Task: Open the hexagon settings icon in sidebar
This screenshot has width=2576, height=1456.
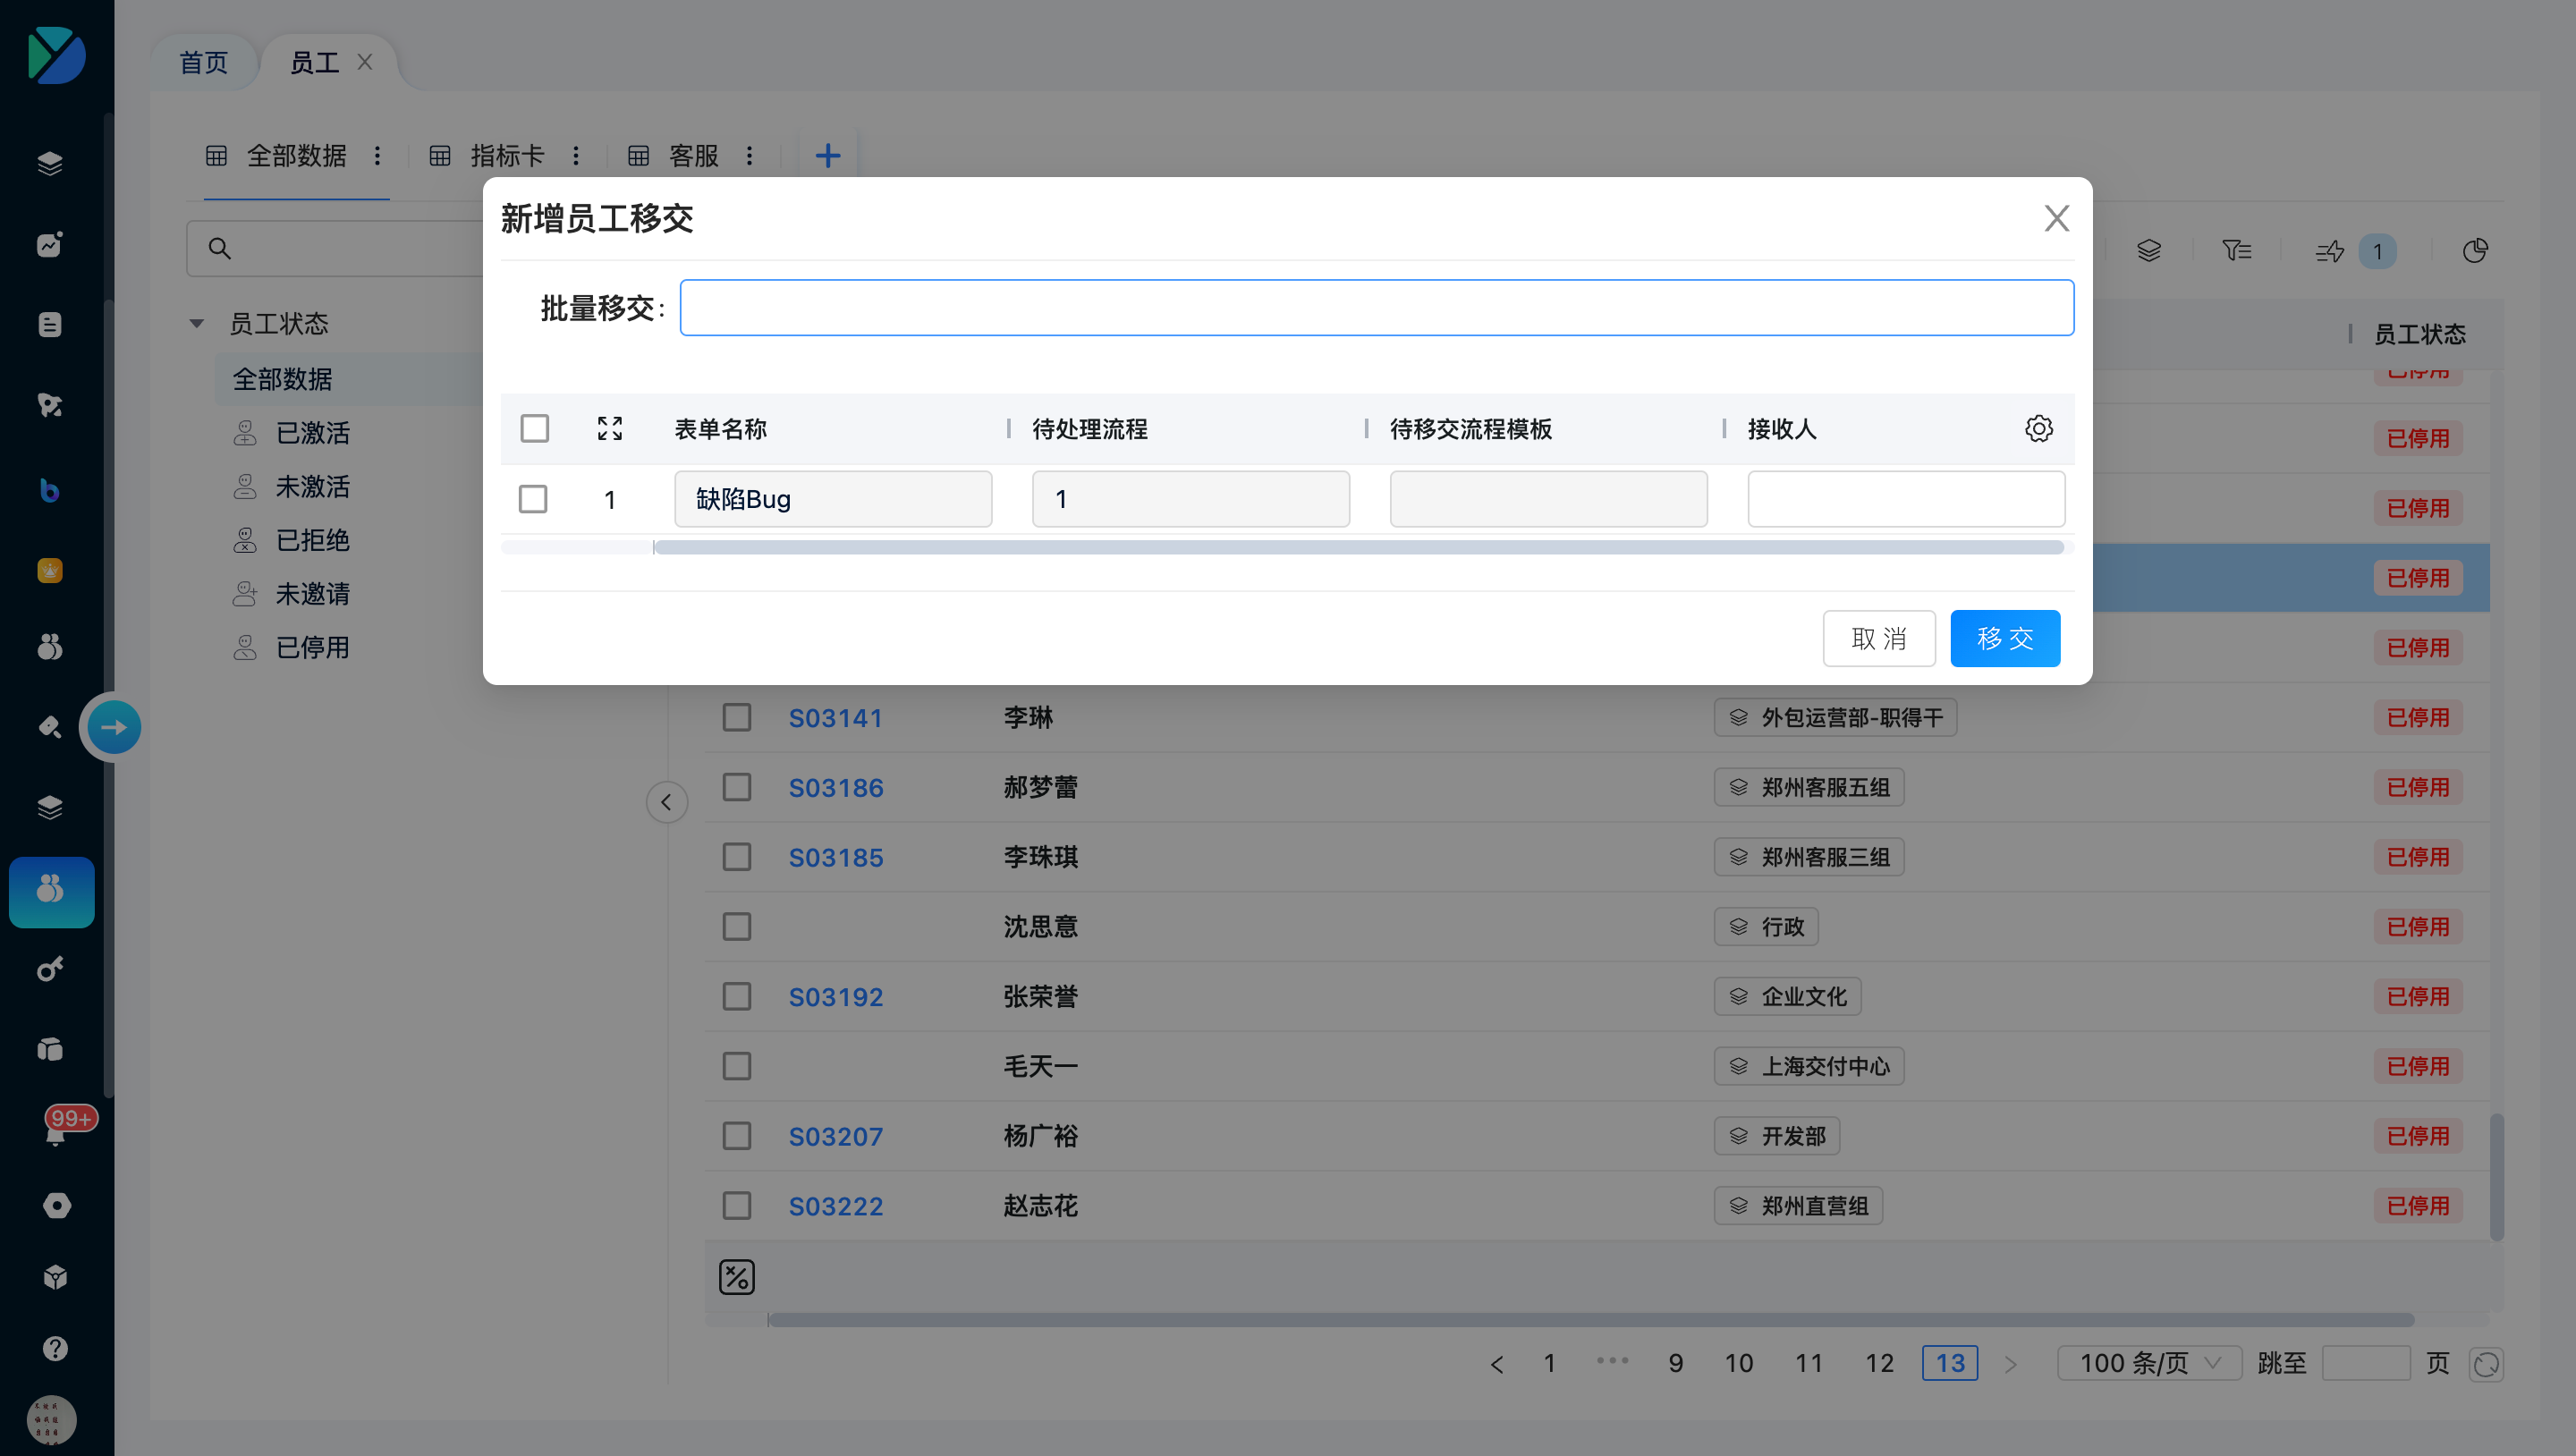Action: [x=56, y=1205]
